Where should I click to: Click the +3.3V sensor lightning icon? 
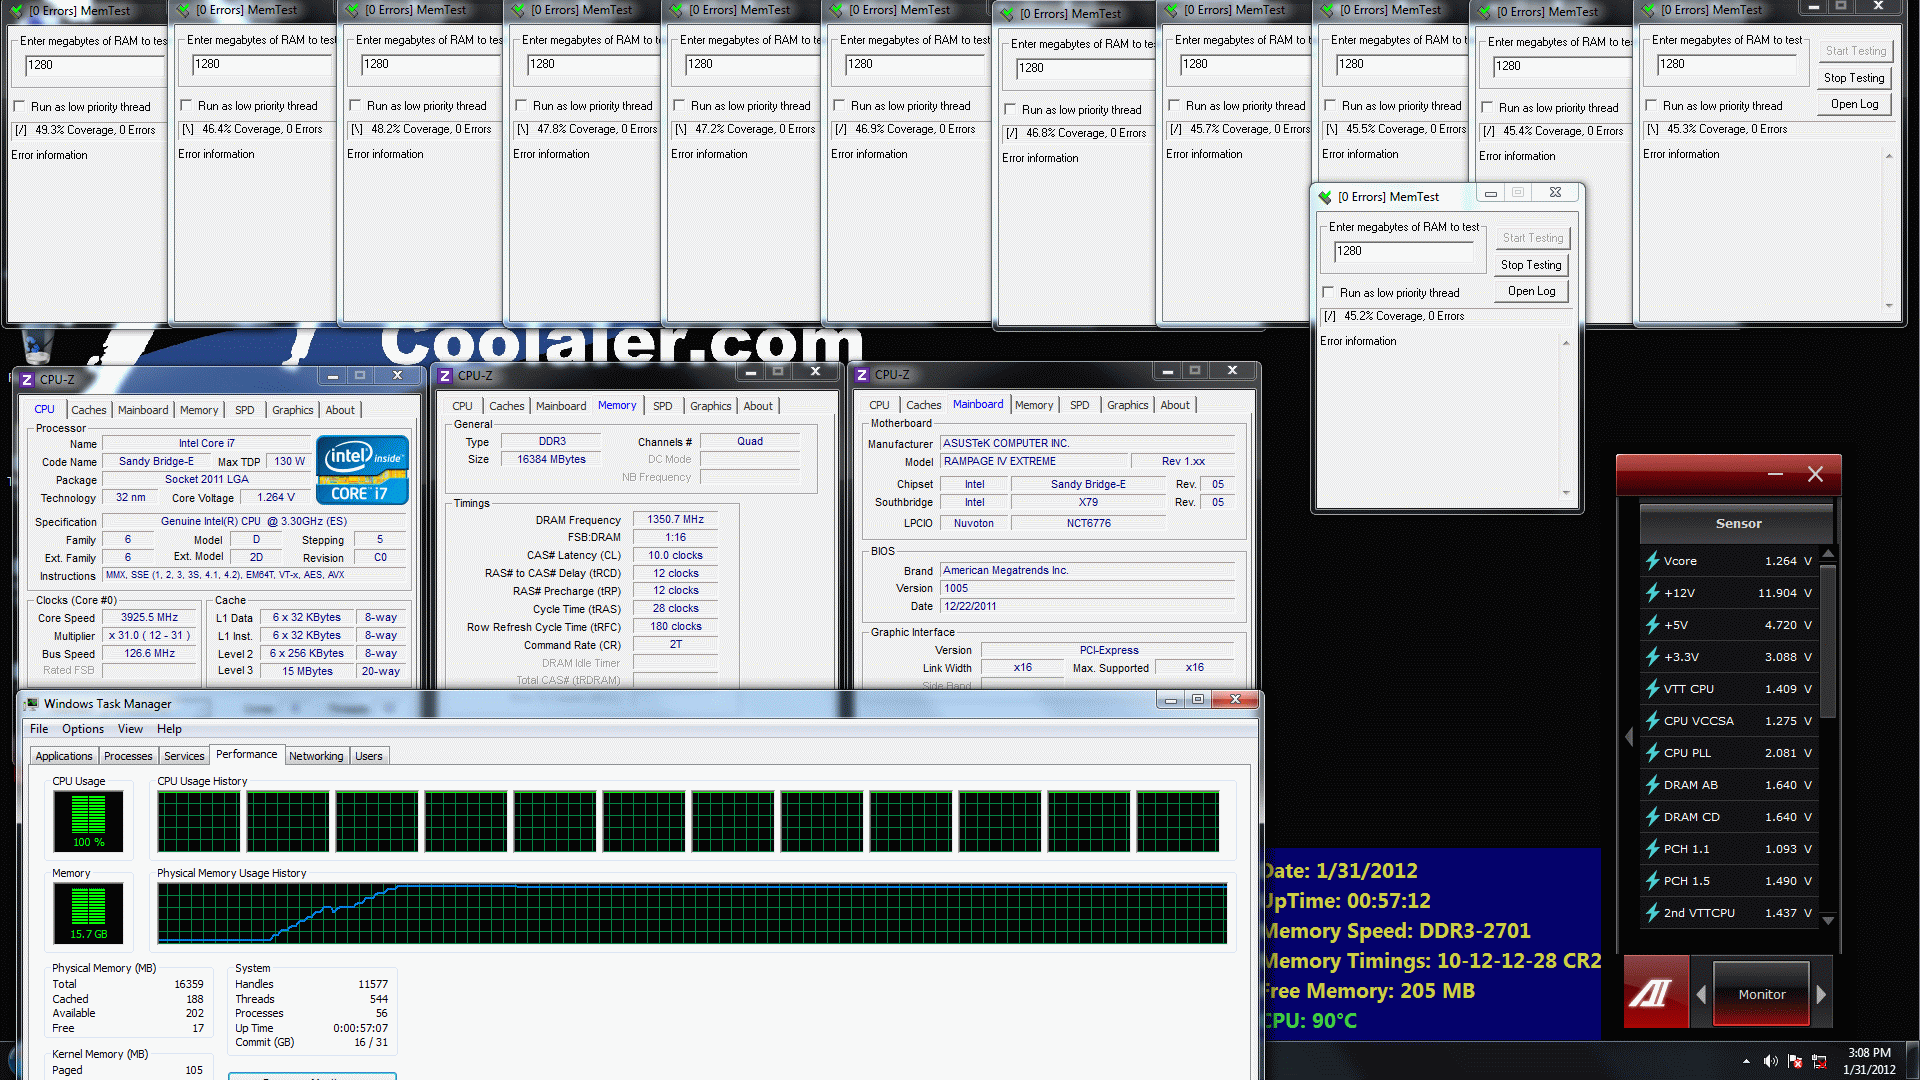1652,657
